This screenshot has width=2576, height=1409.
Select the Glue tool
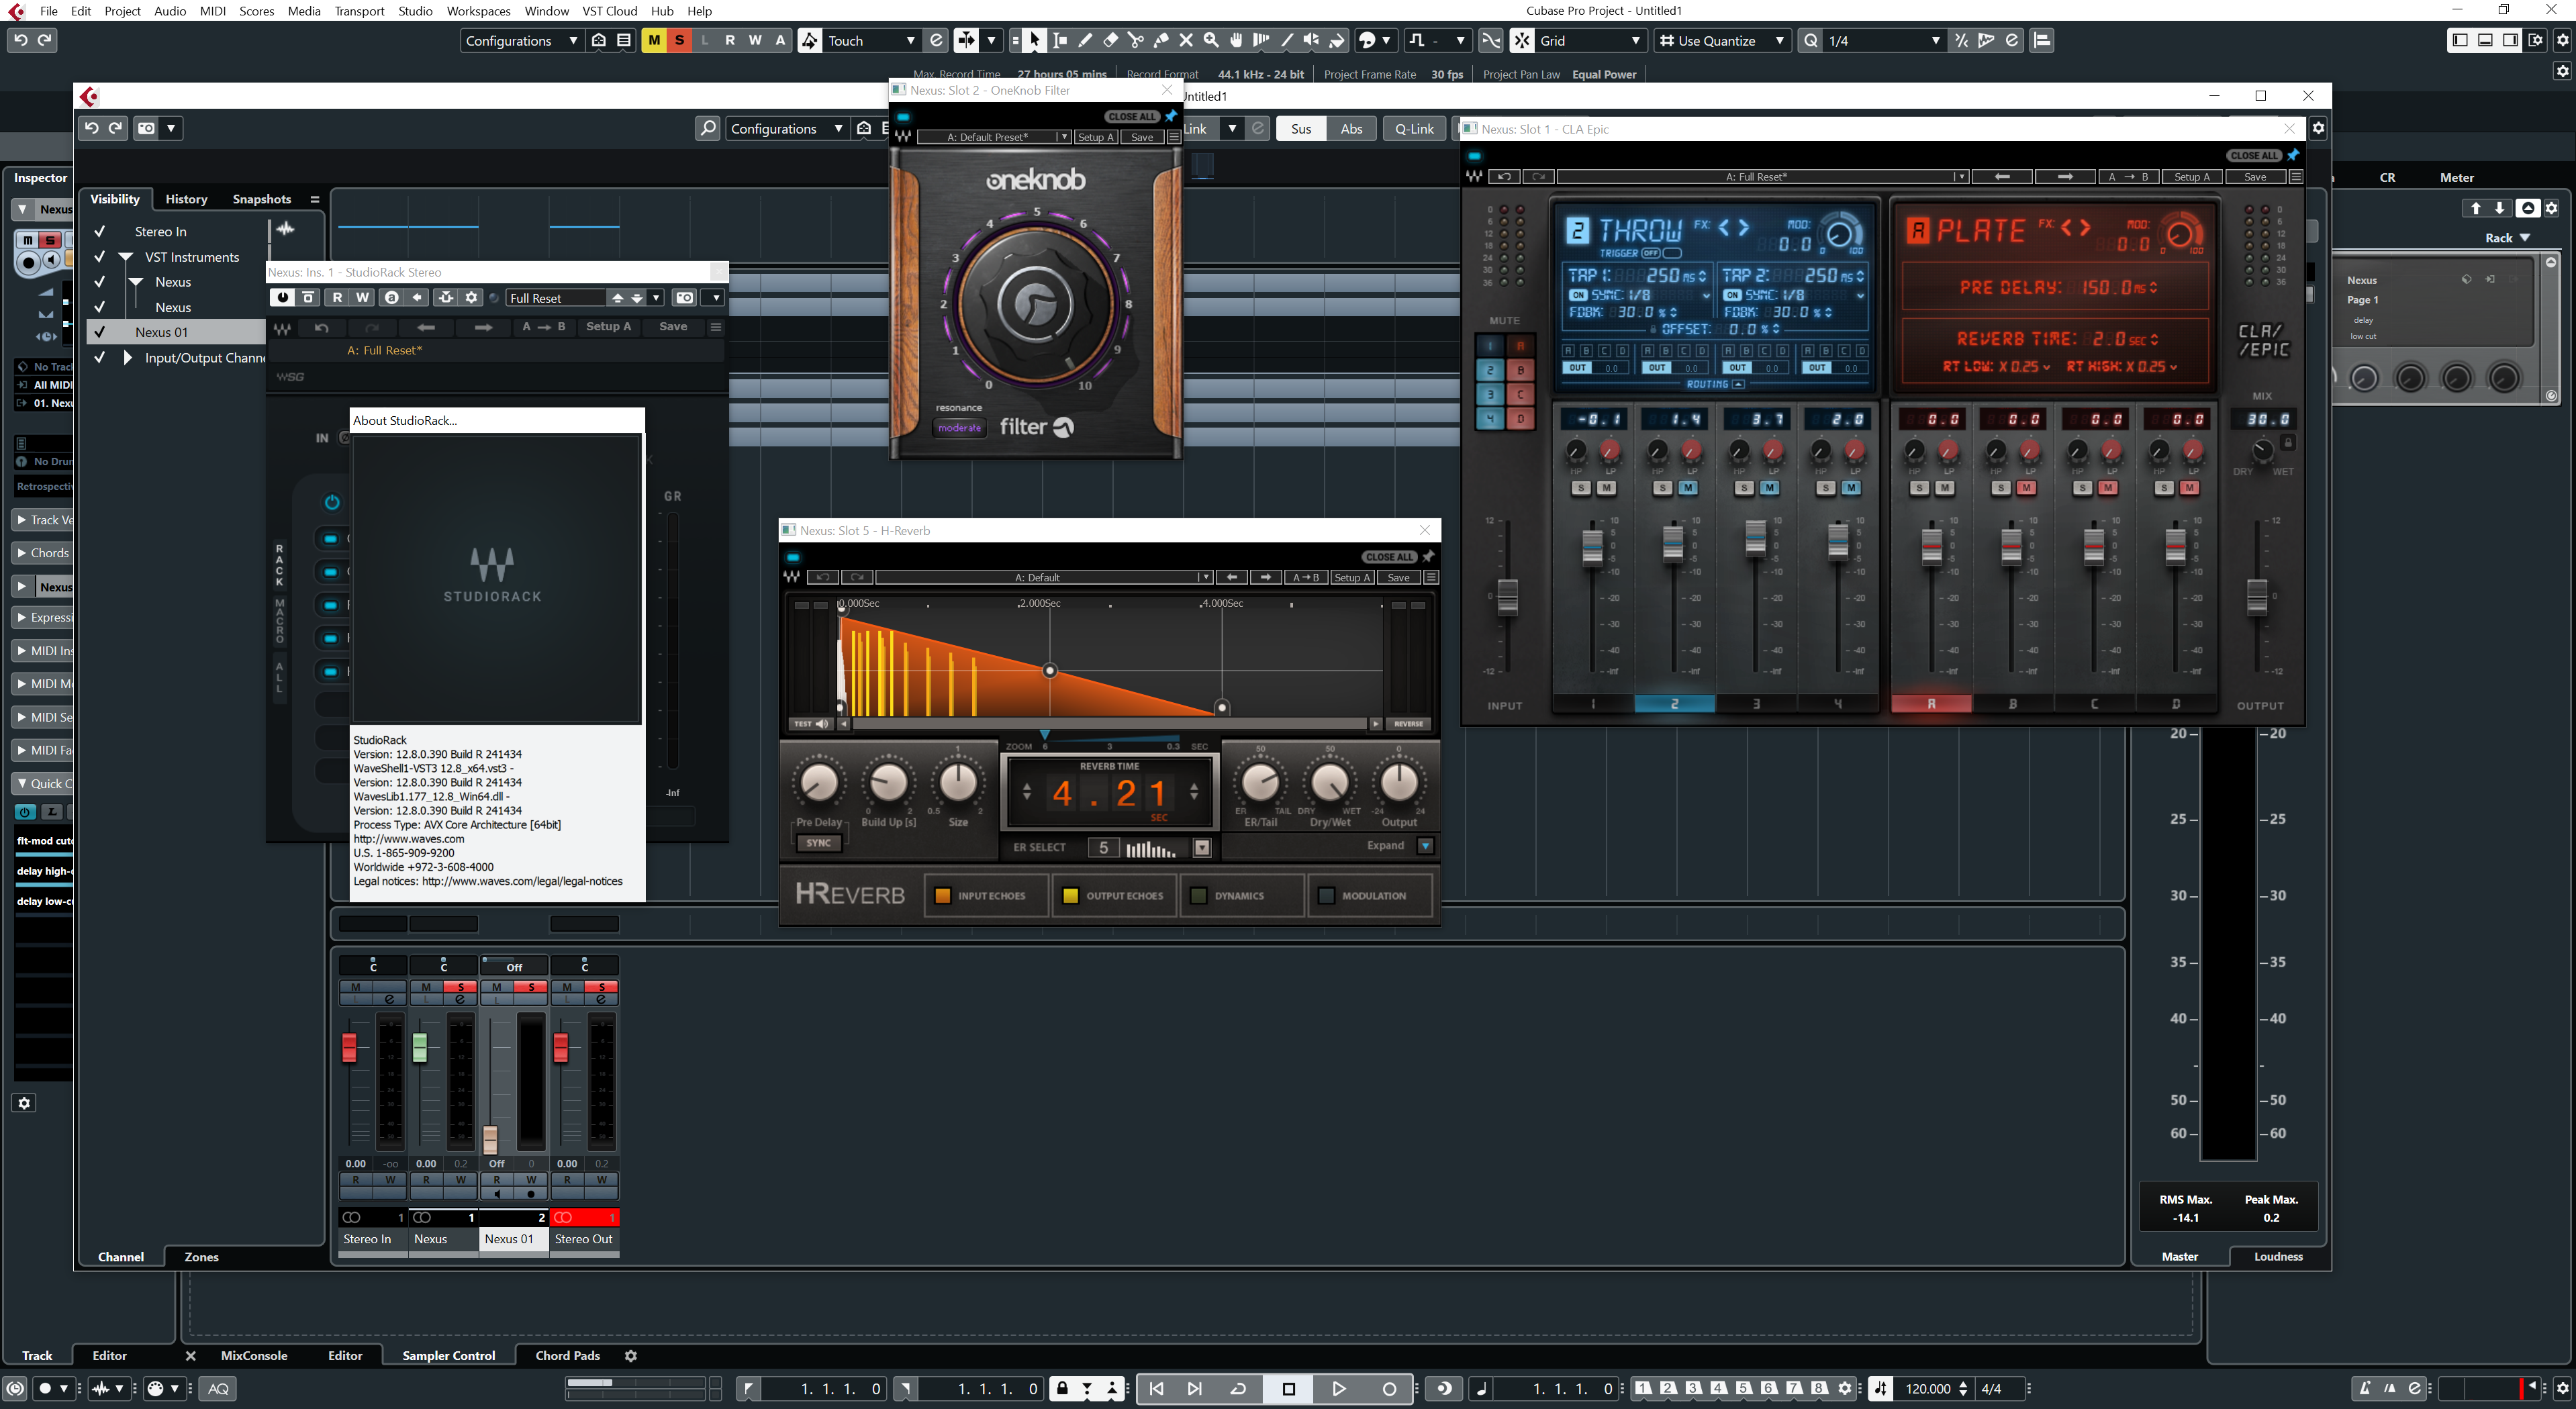click(1160, 40)
